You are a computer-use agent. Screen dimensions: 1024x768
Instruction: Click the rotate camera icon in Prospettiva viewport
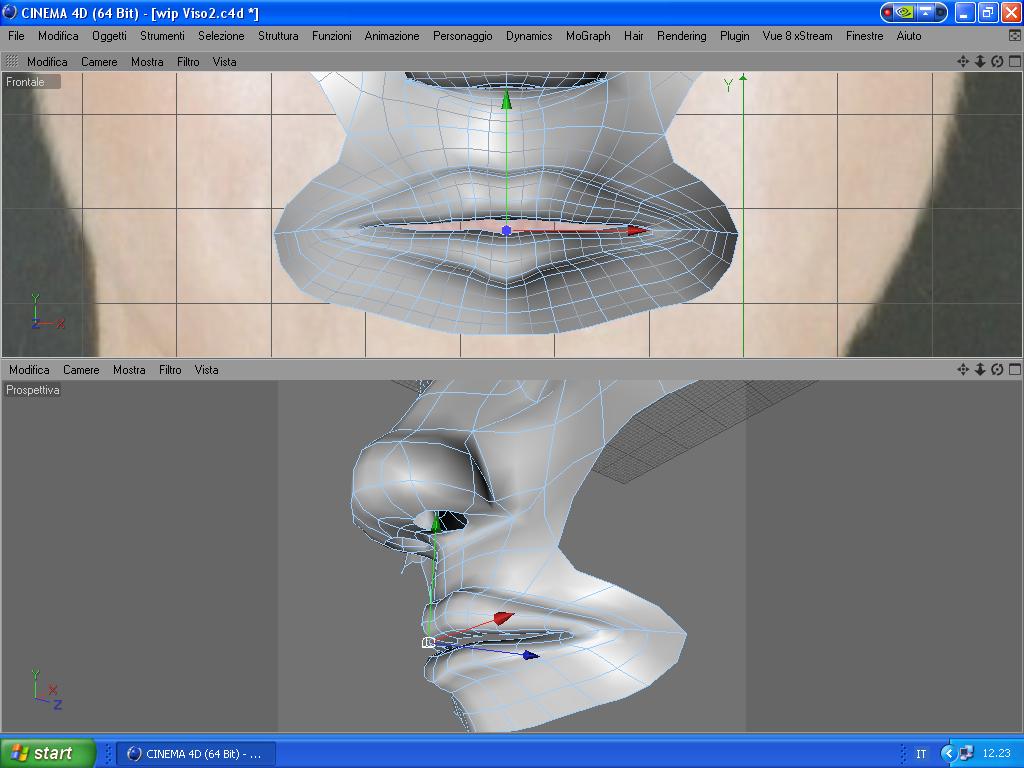[x=997, y=370]
